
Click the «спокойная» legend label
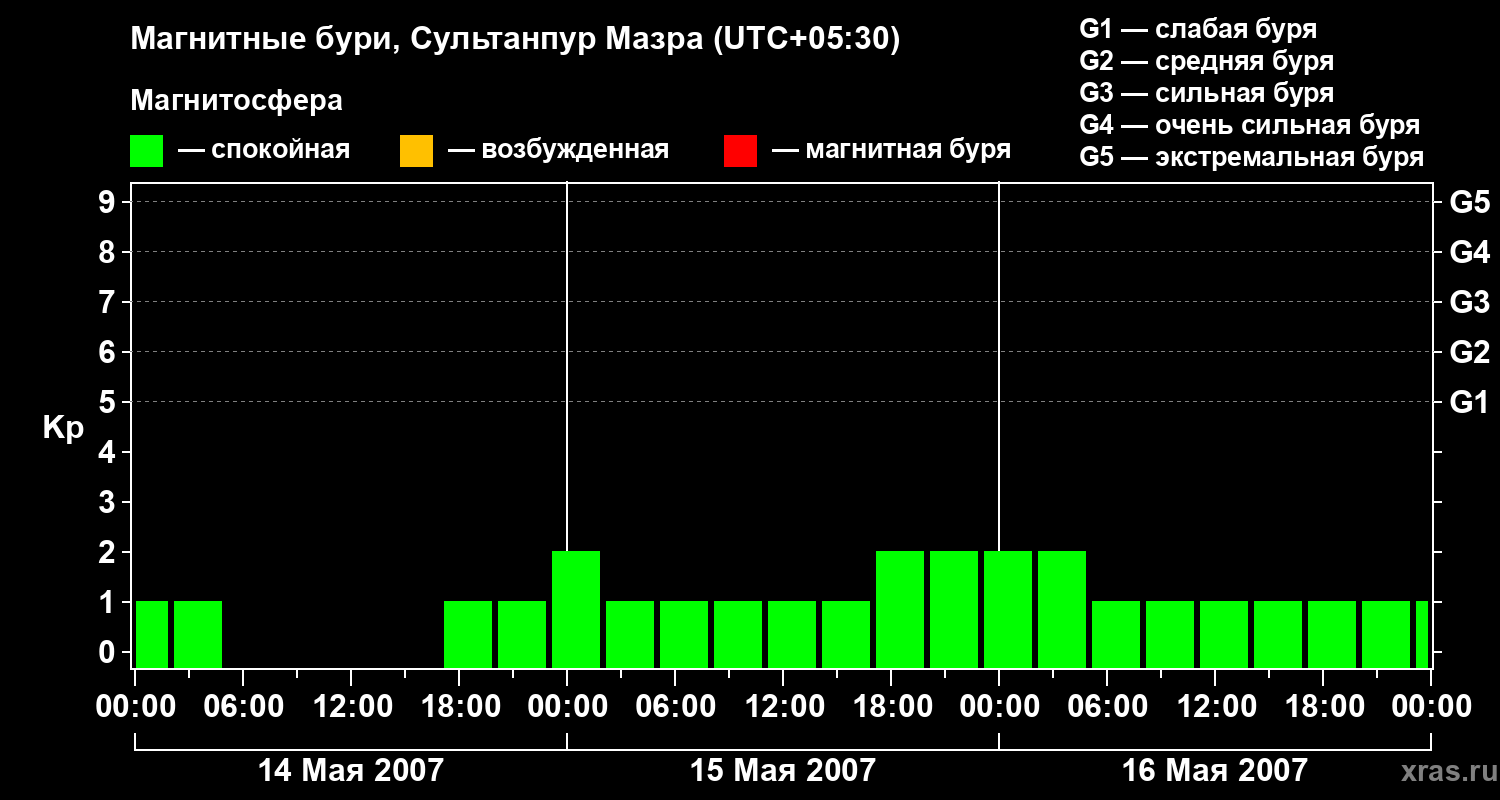pos(279,150)
